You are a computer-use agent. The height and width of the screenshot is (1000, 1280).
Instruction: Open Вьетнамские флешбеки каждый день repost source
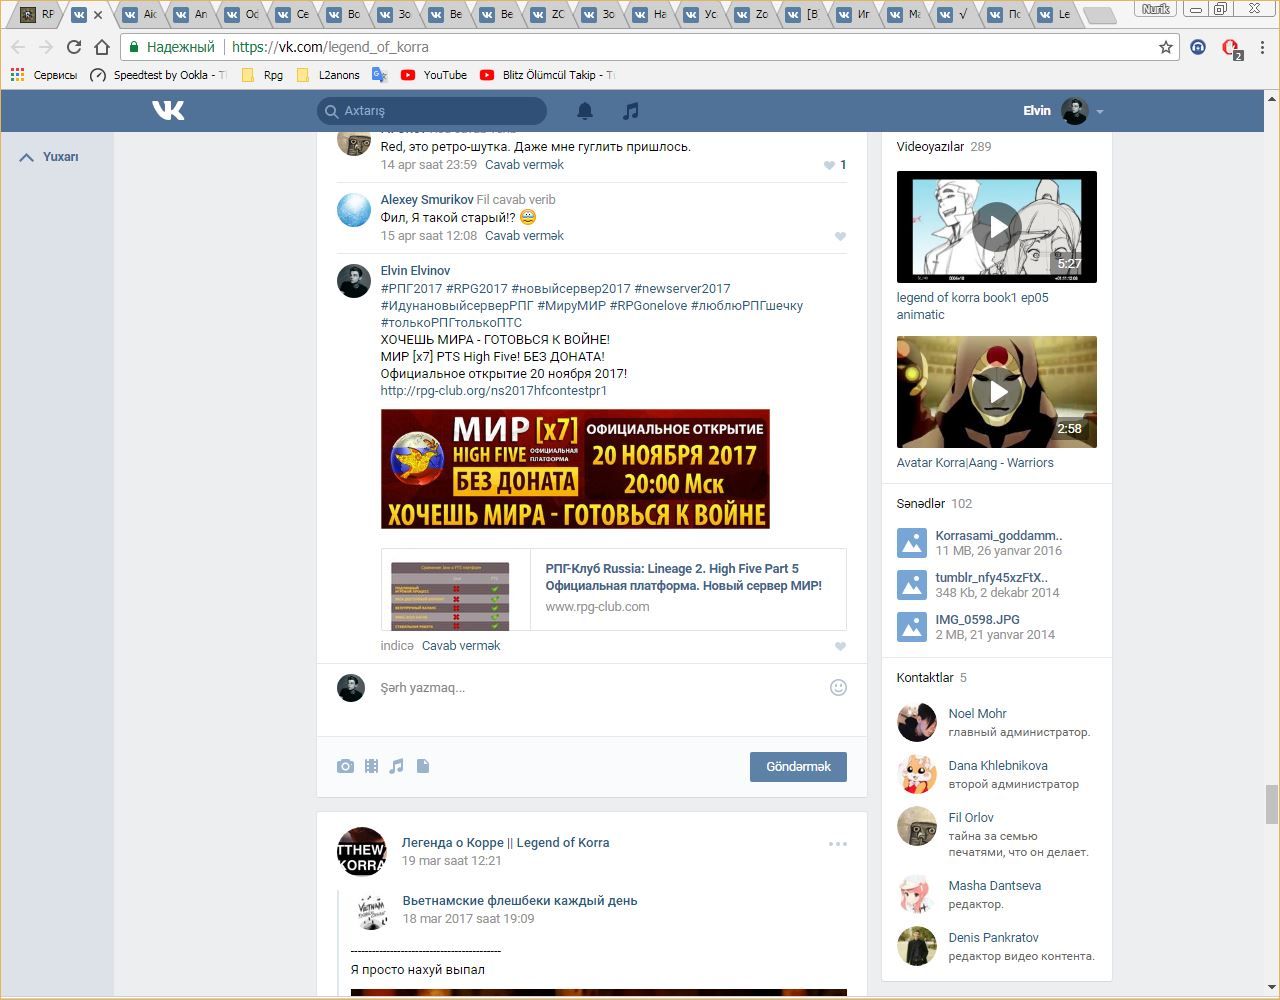(x=520, y=901)
